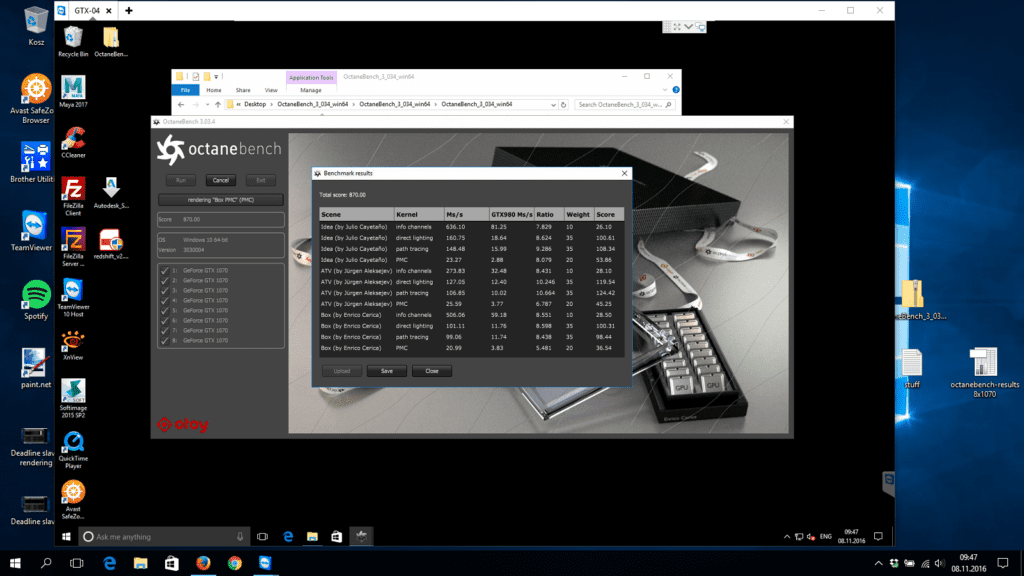
Task: Open a new session tab with plus
Action: click(x=129, y=10)
